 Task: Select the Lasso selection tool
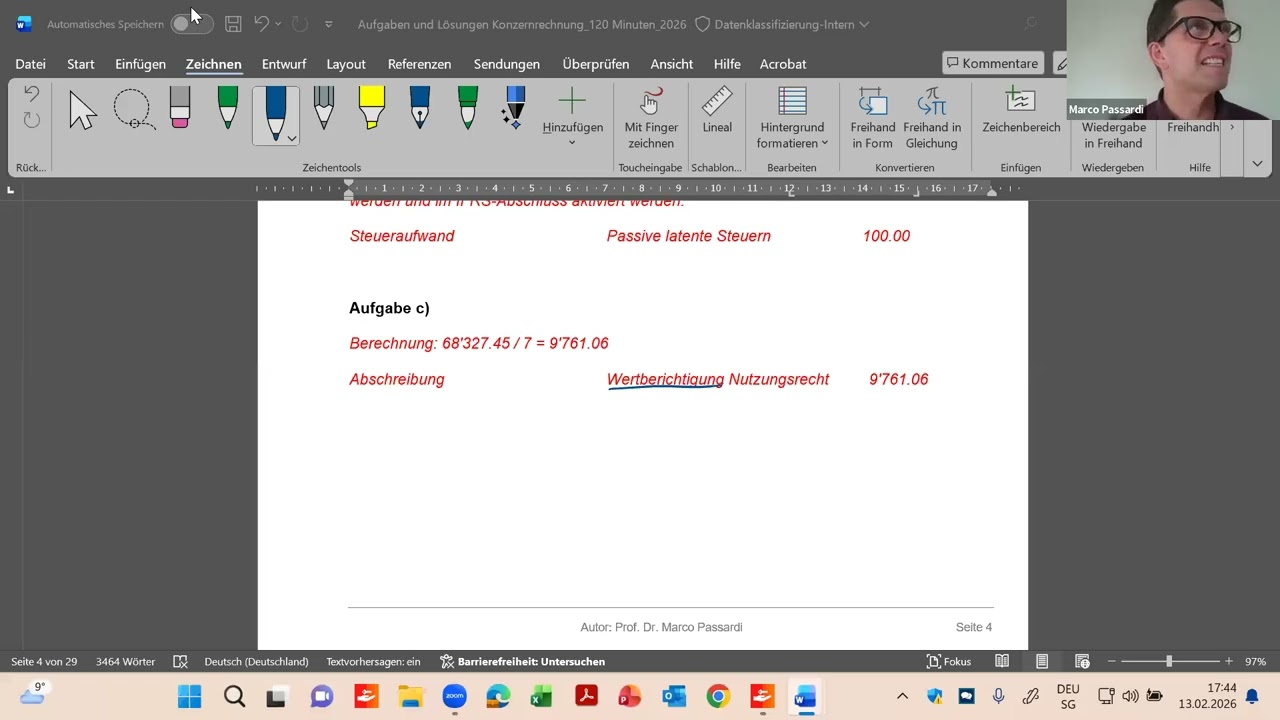132,109
